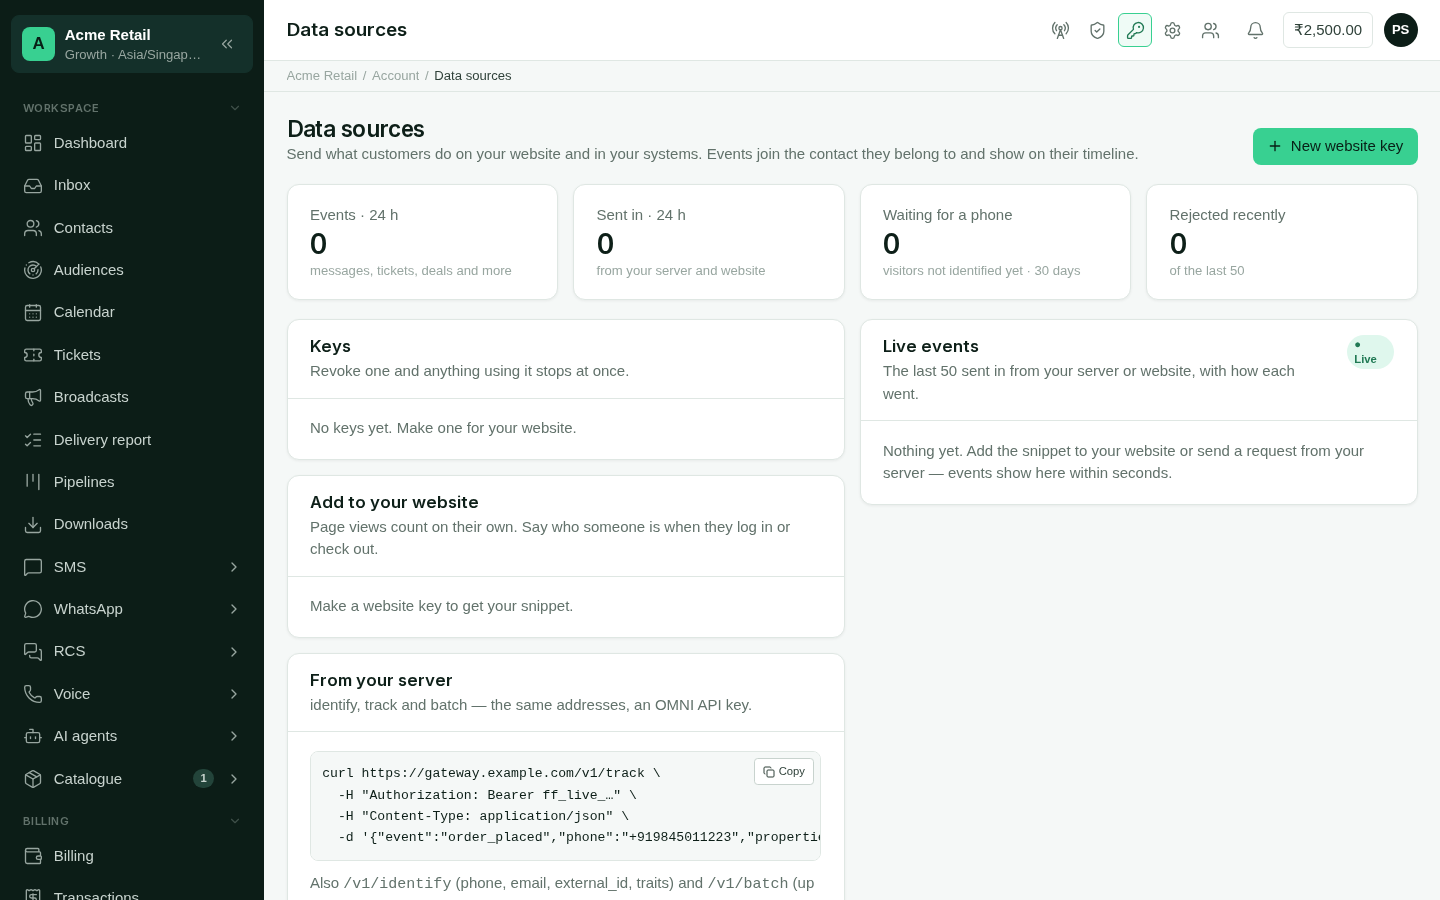The image size is (1440, 900).
Task: Click 'Make a website key to get your snippet.'
Action: tap(441, 606)
